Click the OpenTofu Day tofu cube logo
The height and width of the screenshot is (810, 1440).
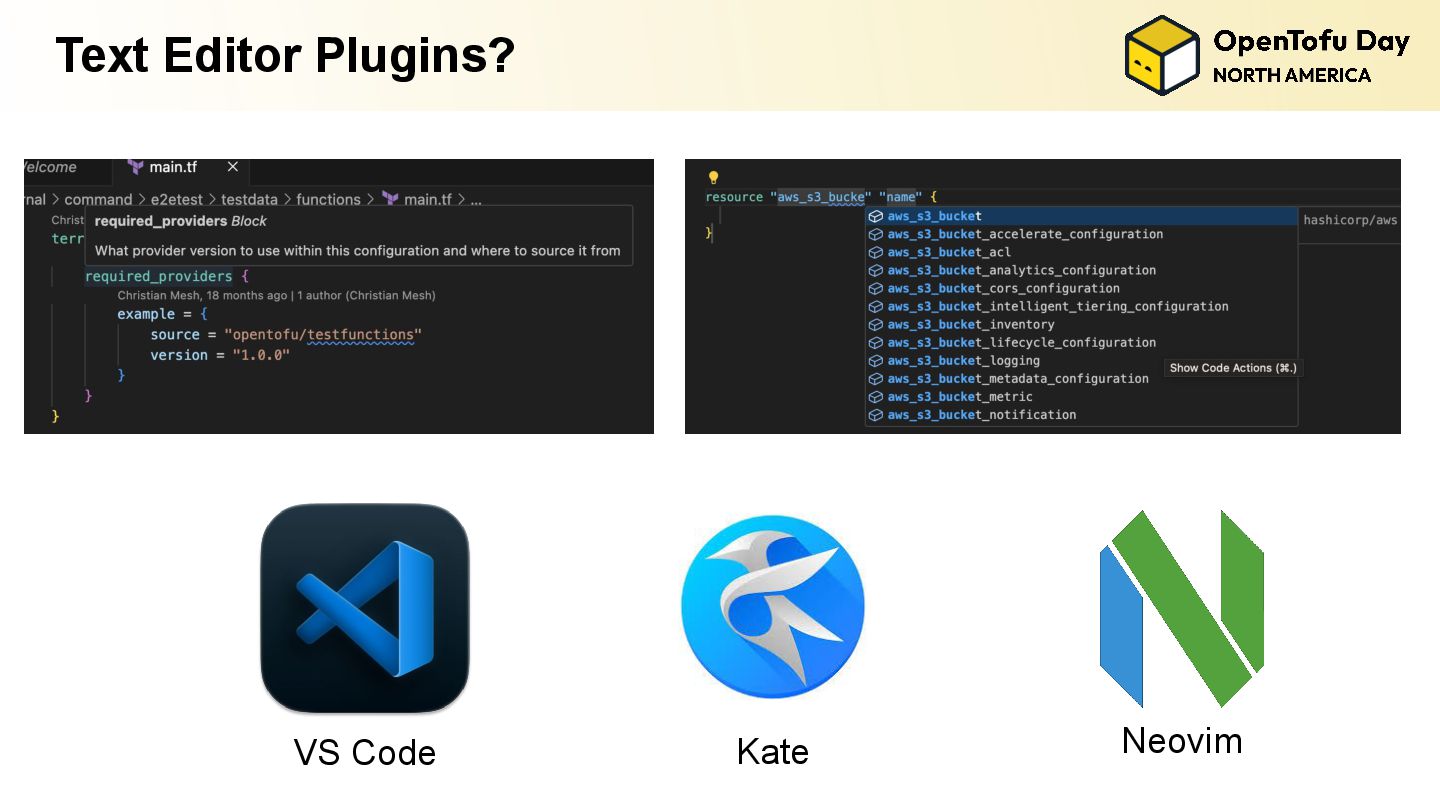tap(1162, 55)
